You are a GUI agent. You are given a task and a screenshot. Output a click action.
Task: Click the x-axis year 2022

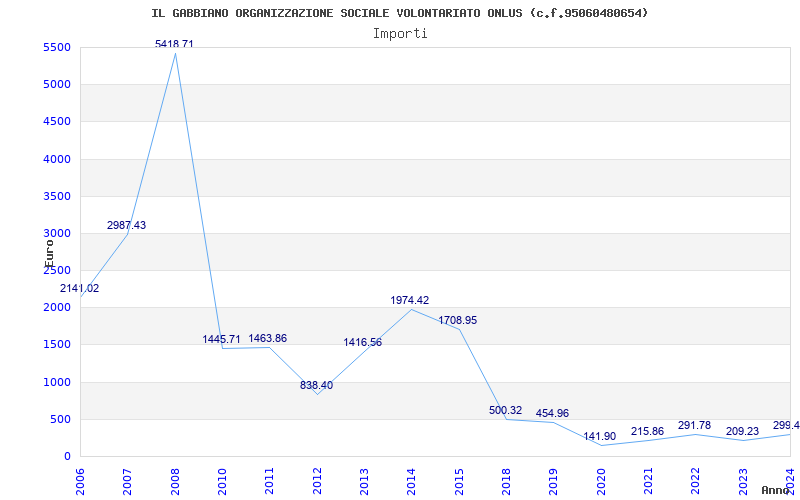tap(695, 481)
